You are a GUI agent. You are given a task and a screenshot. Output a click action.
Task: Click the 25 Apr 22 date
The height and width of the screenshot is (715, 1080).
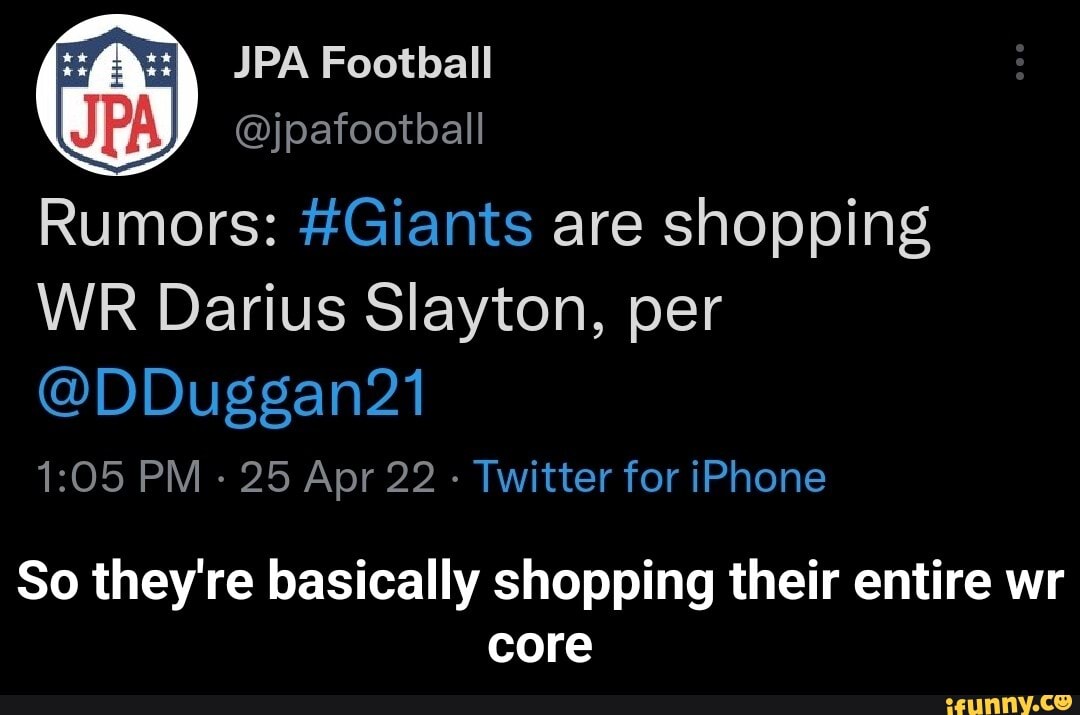tap(338, 477)
